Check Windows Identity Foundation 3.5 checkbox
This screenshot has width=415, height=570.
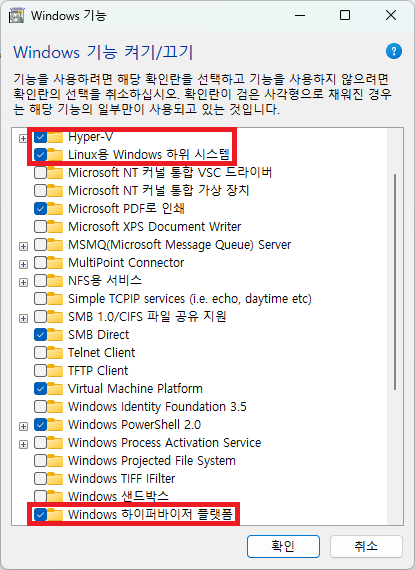[40, 407]
